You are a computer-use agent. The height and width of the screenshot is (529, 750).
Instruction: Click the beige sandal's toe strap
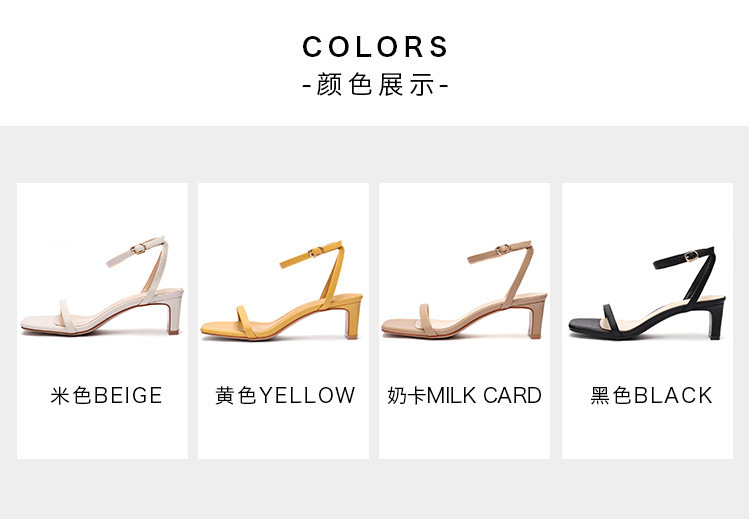(x=64, y=317)
